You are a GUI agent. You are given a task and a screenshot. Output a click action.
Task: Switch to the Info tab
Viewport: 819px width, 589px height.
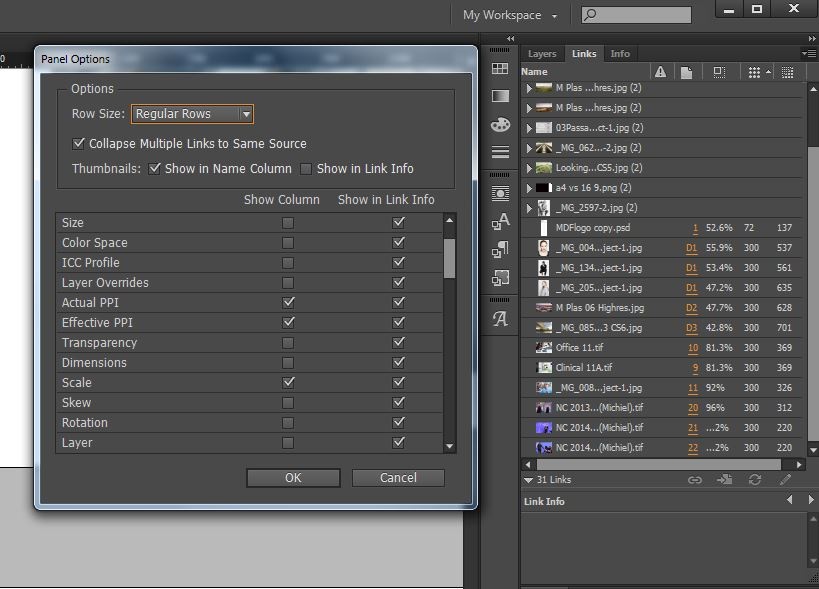coord(620,53)
